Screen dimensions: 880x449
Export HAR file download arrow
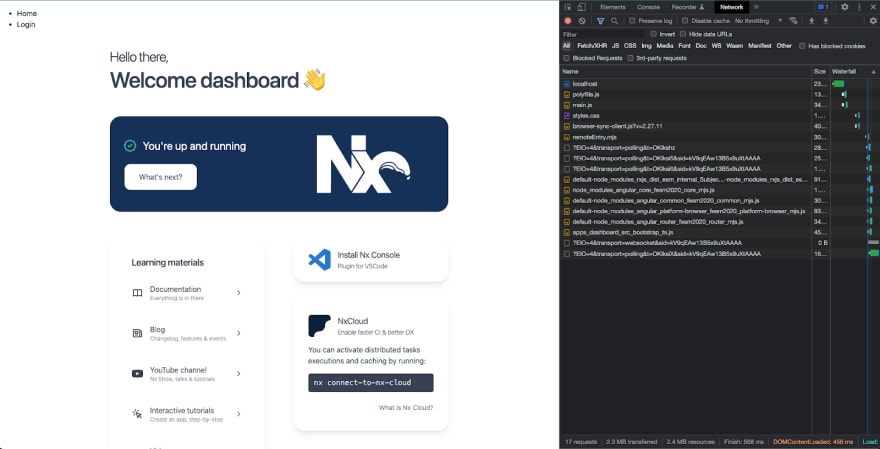point(826,21)
